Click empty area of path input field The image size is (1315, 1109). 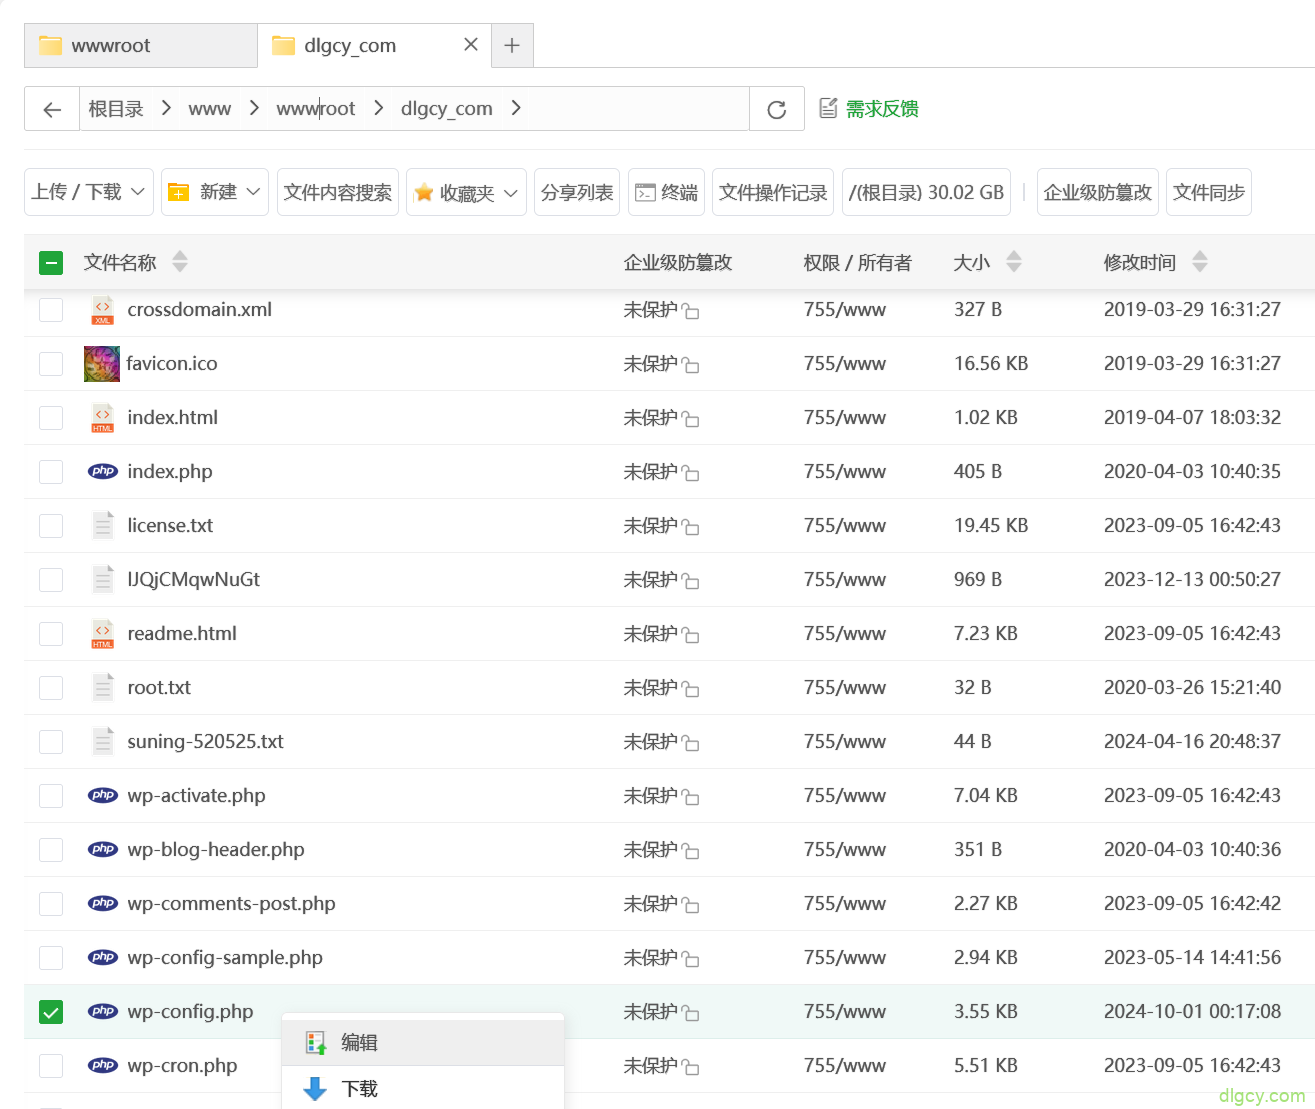pos(640,109)
